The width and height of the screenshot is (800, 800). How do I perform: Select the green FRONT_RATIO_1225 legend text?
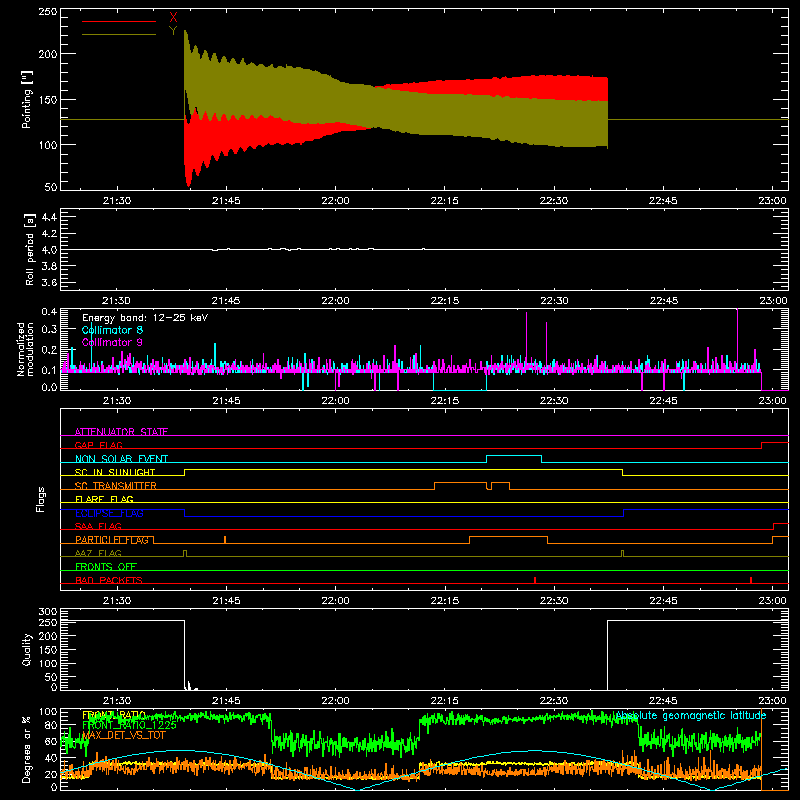click(x=129, y=725)
